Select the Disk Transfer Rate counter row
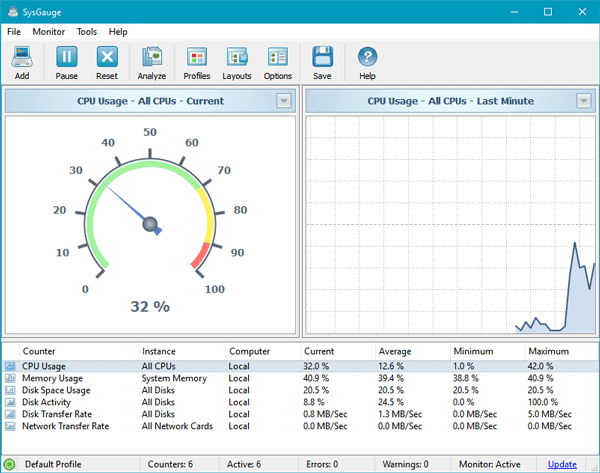The width and height of the screenshot is (600, 473). 300,414
